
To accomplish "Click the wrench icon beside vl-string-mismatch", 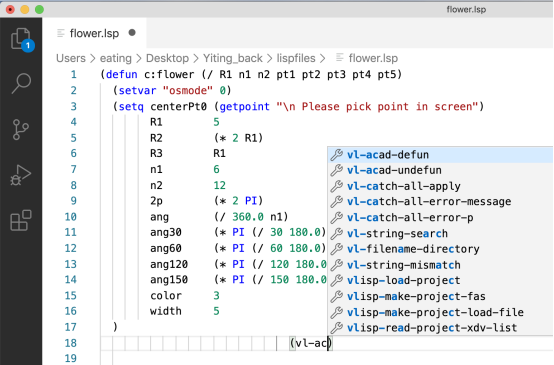I will click(x=337, y=265).
